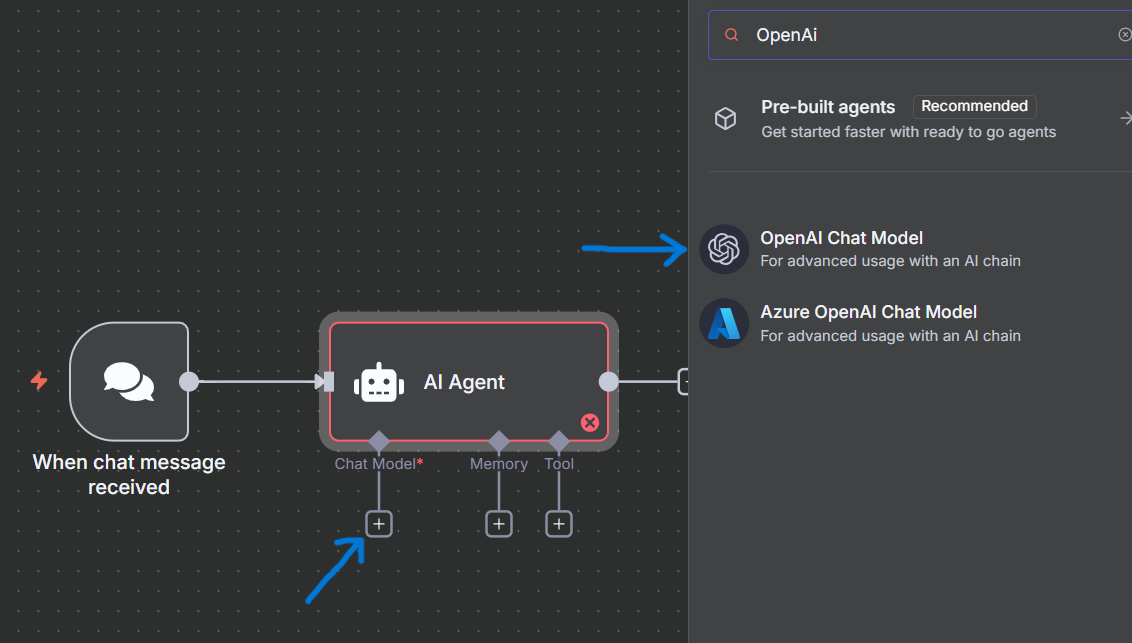Click the magnifier icon in search box

731,35
